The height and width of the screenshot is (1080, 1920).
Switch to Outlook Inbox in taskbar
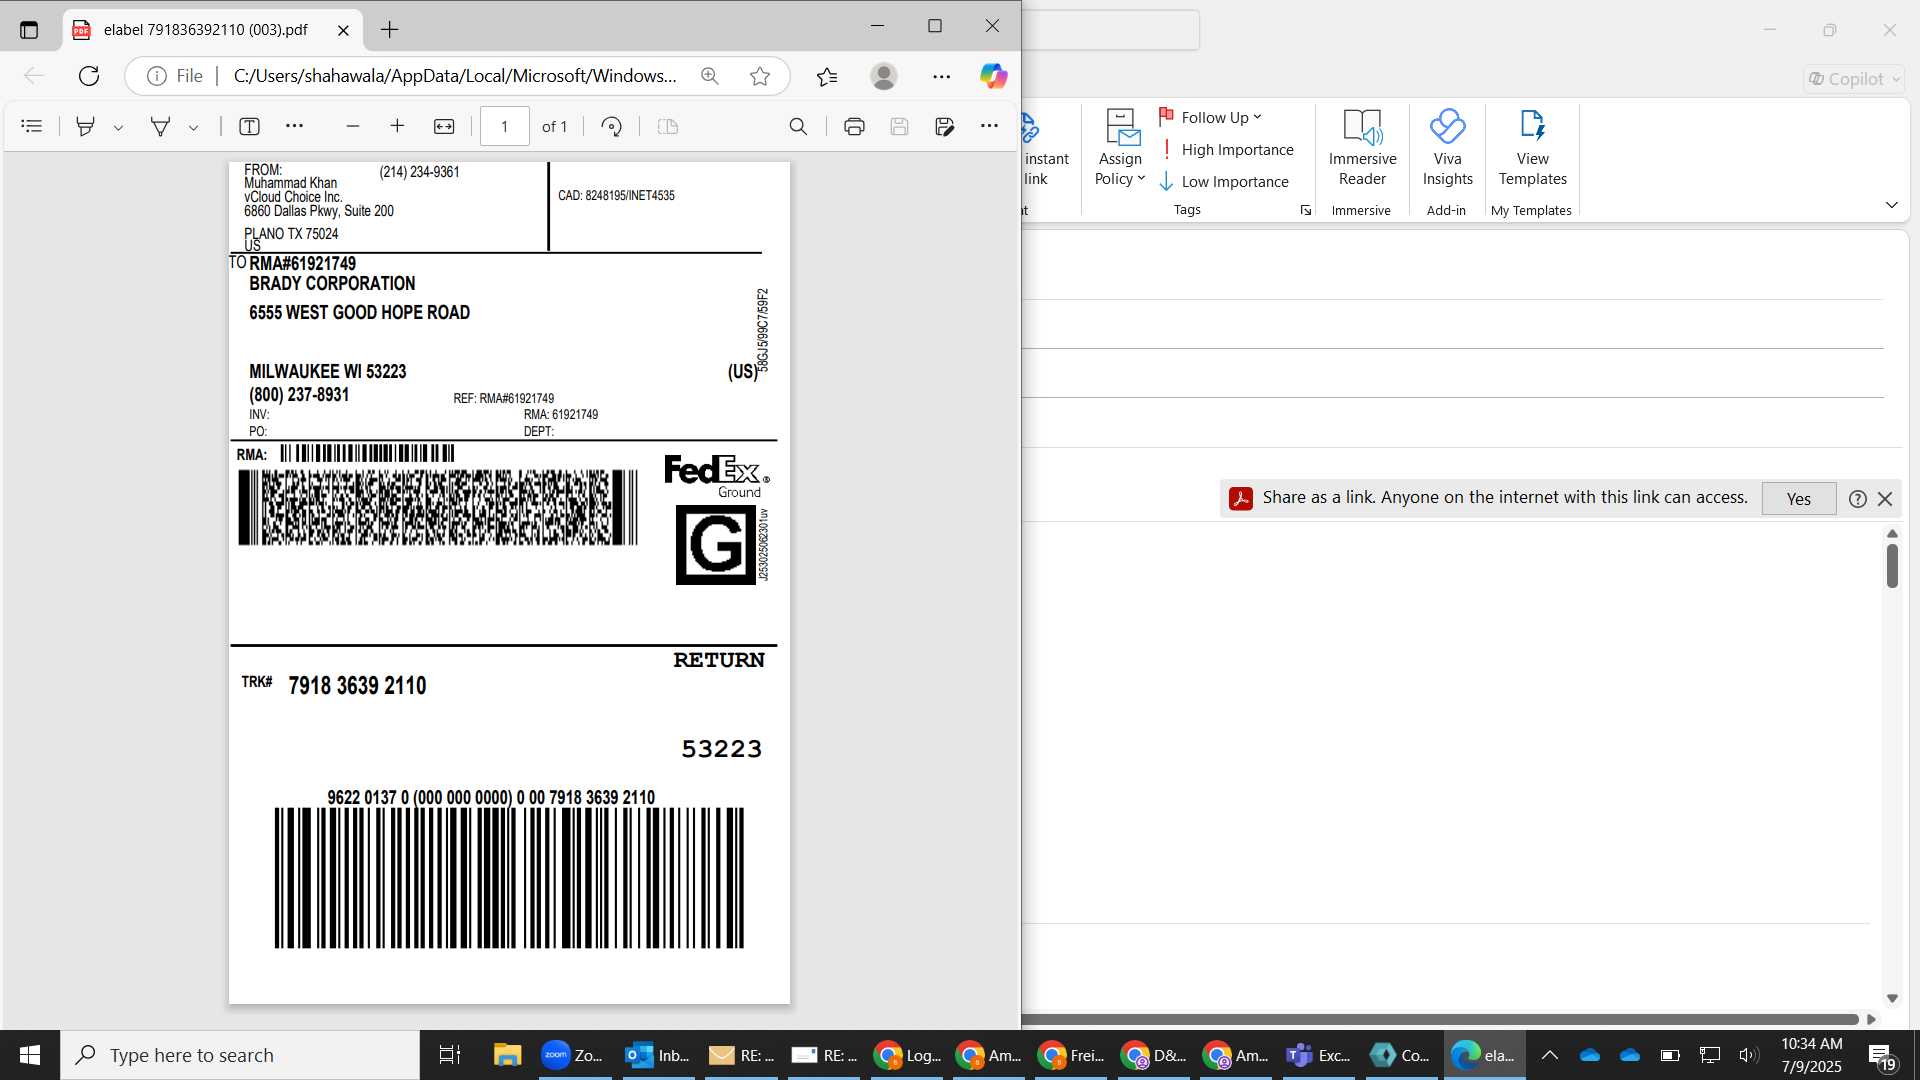coord(657,1055)
